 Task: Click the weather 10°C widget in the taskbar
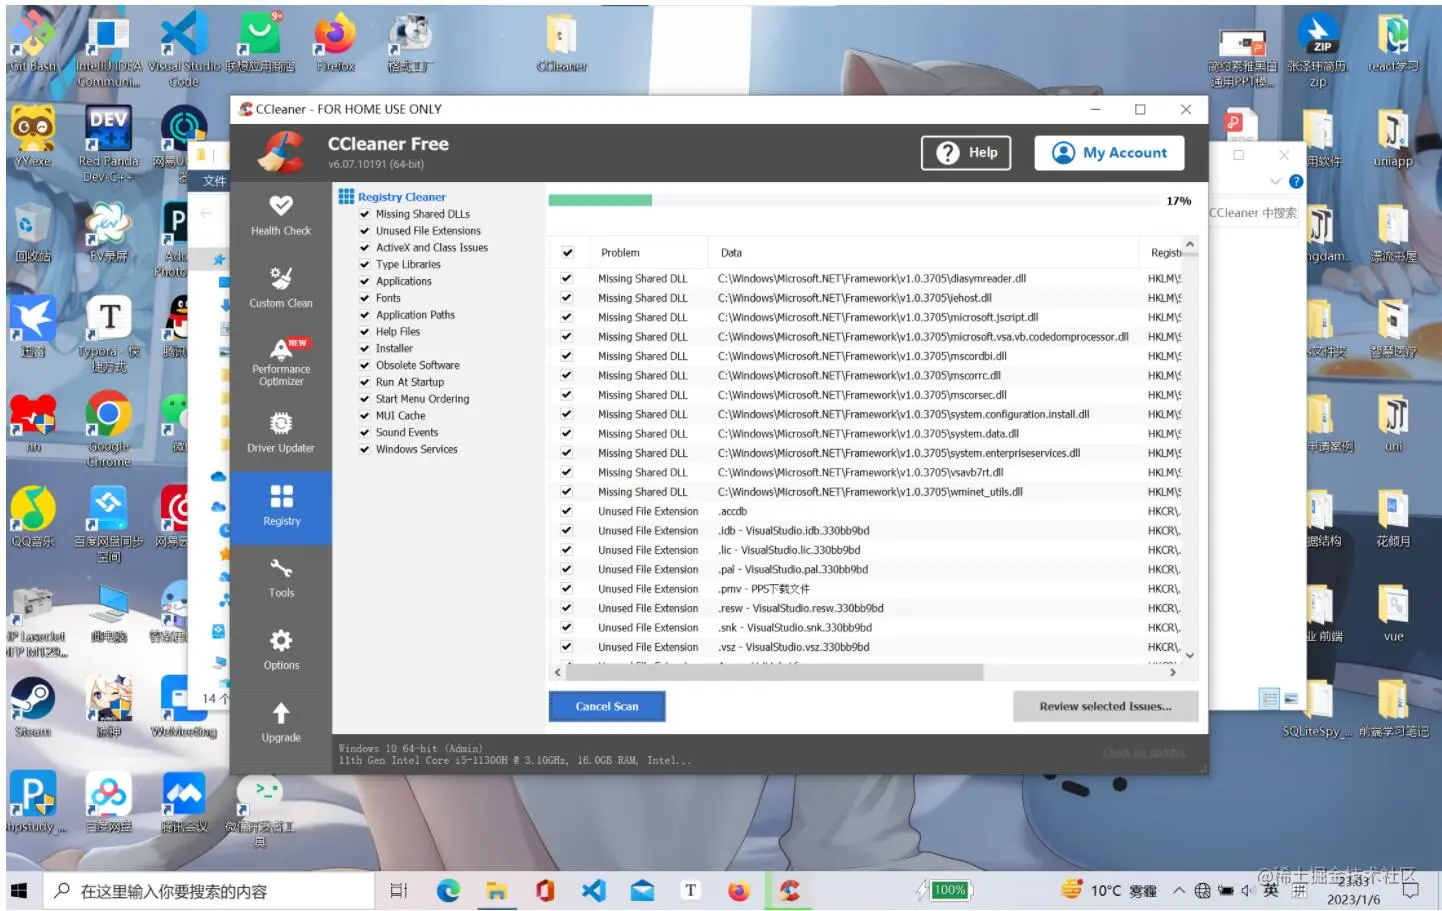(1108, 890)
